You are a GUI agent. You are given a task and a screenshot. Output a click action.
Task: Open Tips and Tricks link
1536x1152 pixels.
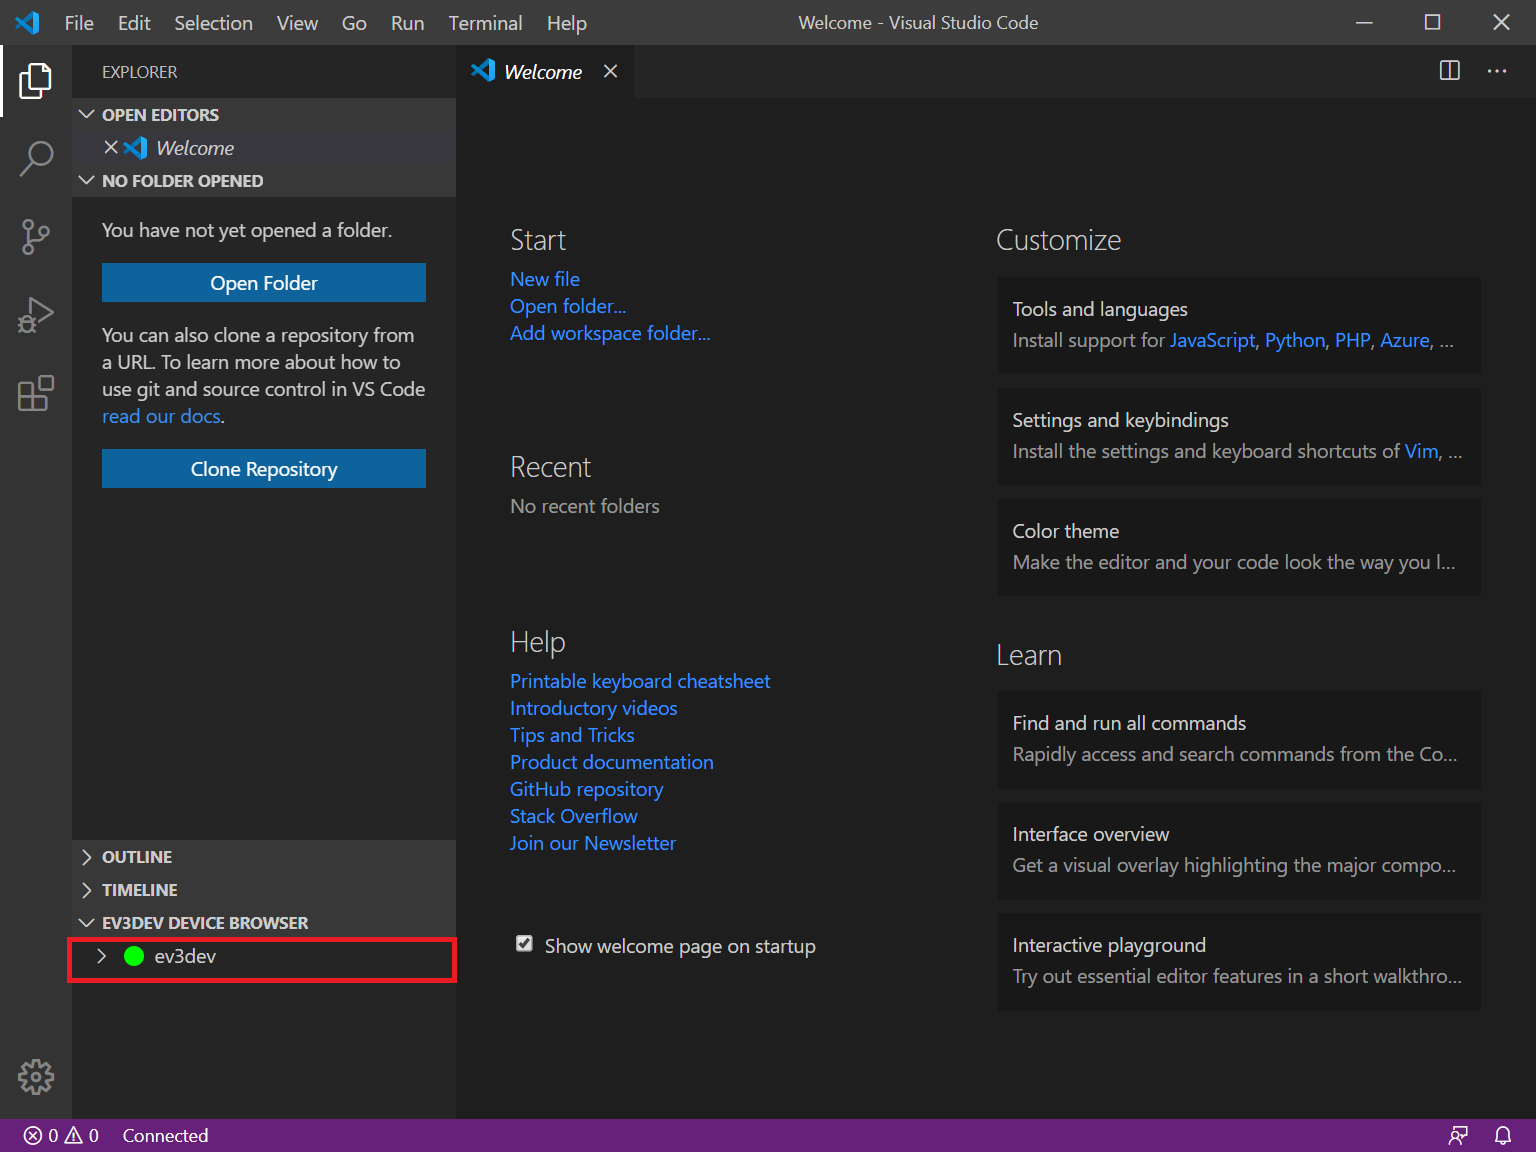tap(572, 735)
